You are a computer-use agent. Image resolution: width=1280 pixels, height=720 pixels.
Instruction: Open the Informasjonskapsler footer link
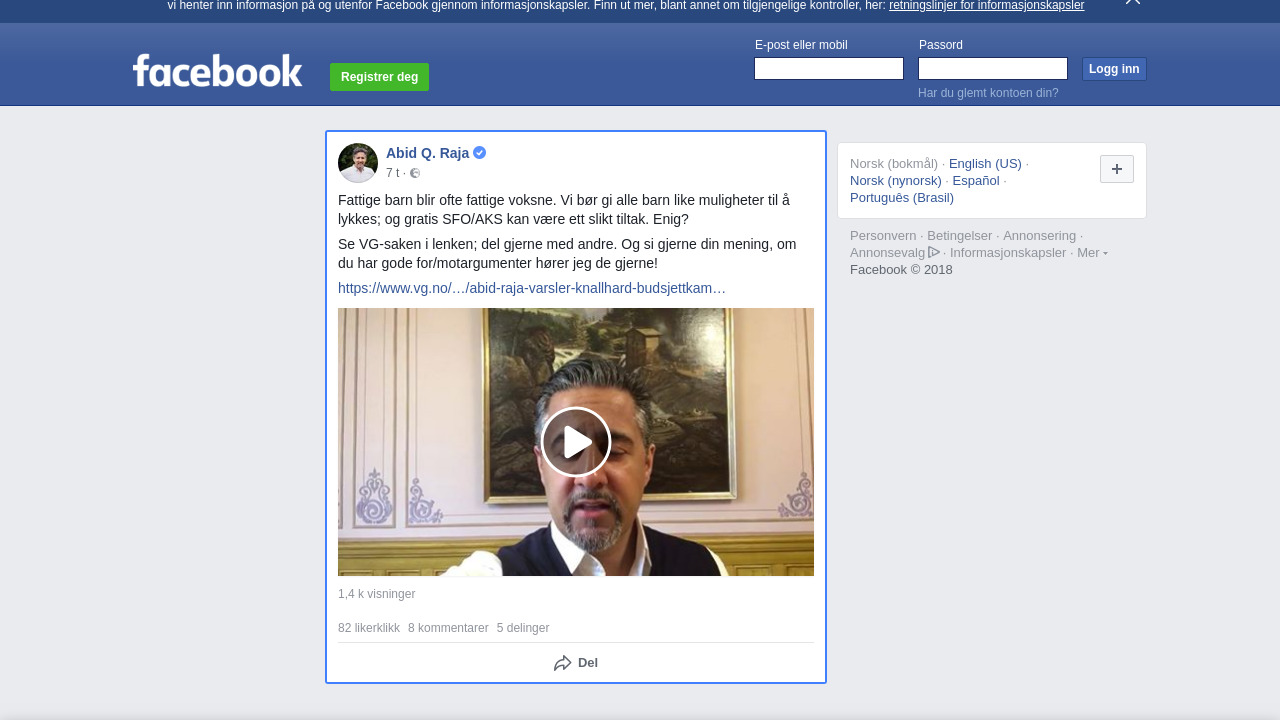(x=1008, y=253)
